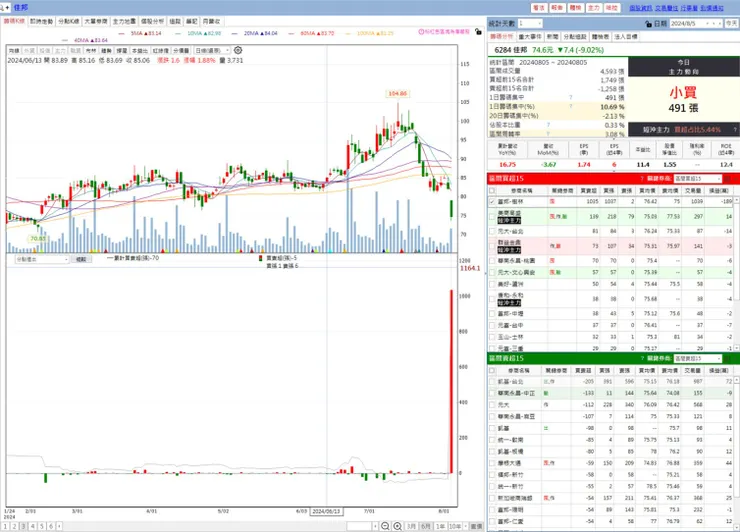Screen dimensions: 740x532
Task: Toggle the 本益比 indicator button
Action: pyautogui.click(x=140, y=51)
